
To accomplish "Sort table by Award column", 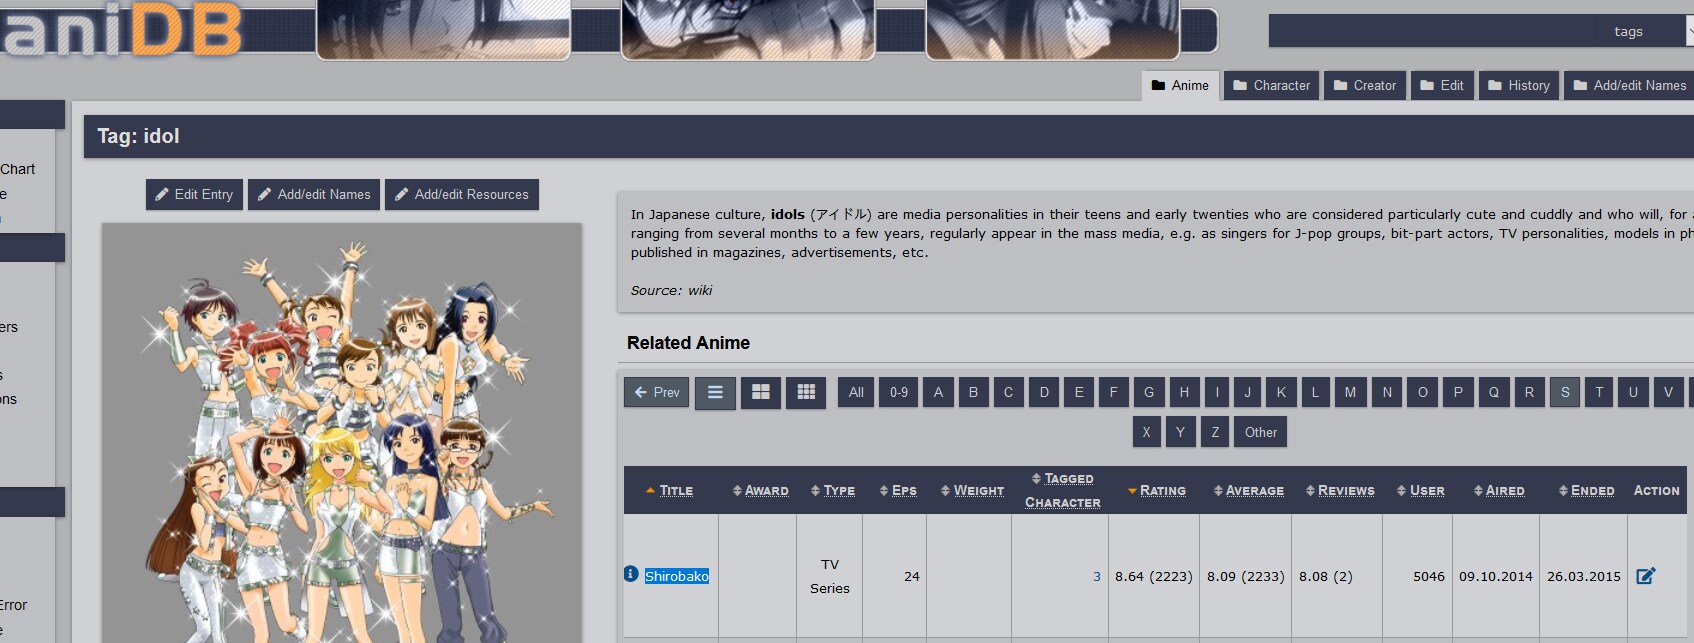I will click(766, 491).
